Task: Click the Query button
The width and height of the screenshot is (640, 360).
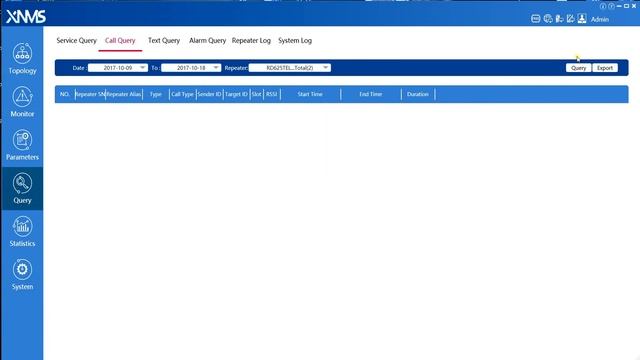Action: click(x=578, y=68)
